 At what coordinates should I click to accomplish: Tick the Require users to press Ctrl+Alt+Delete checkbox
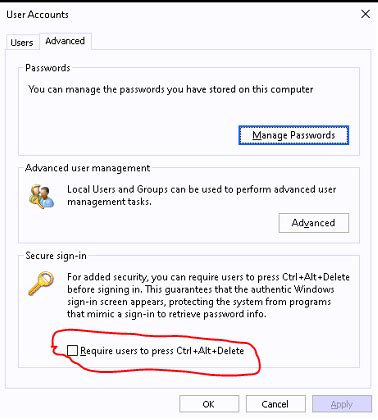click(72, 351)
